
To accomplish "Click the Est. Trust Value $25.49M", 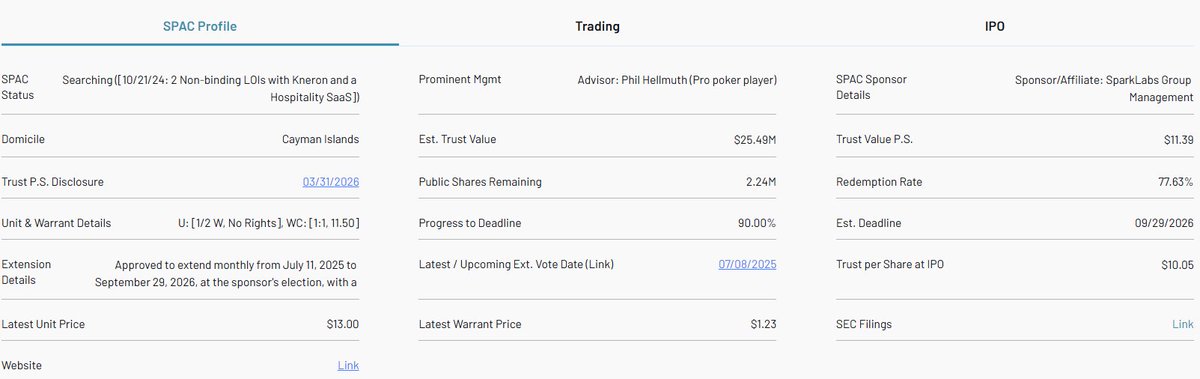I will click(x=755, y=139).
